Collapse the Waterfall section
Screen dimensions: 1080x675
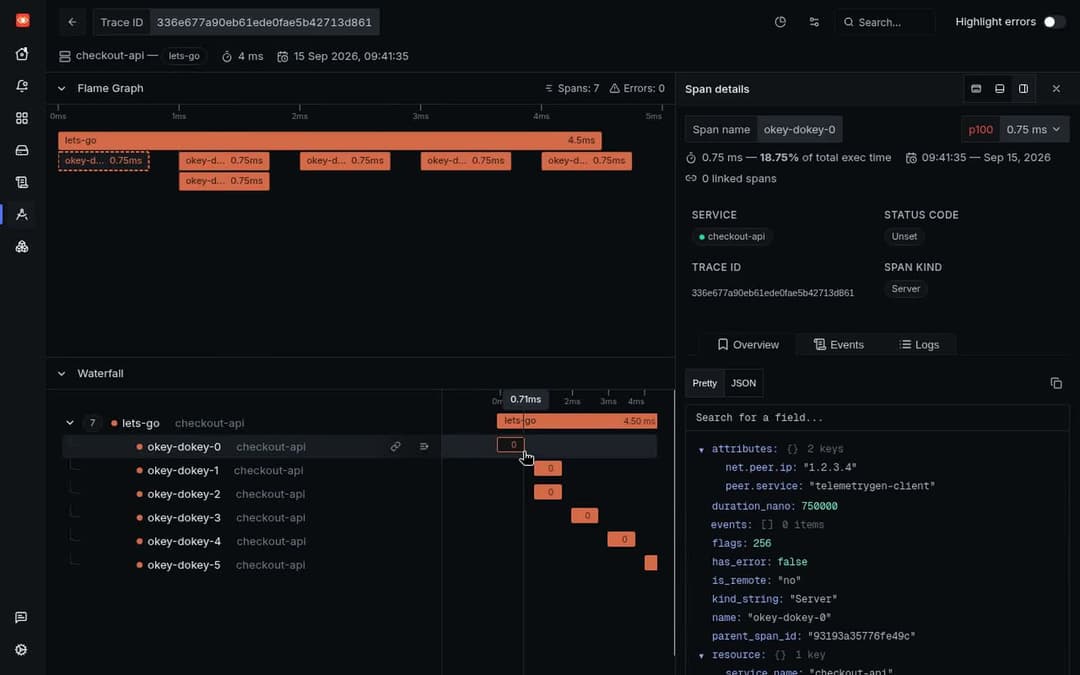coord(61,373)
